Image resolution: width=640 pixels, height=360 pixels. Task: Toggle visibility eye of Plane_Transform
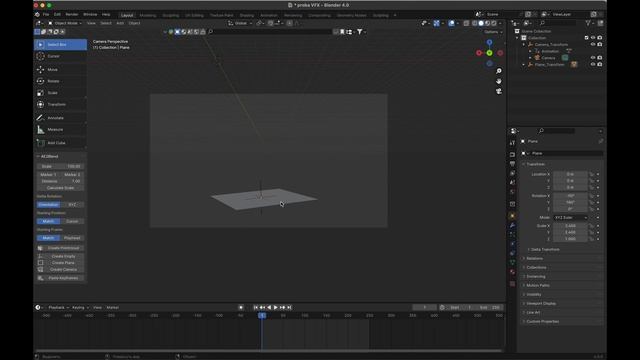[593, 64]
